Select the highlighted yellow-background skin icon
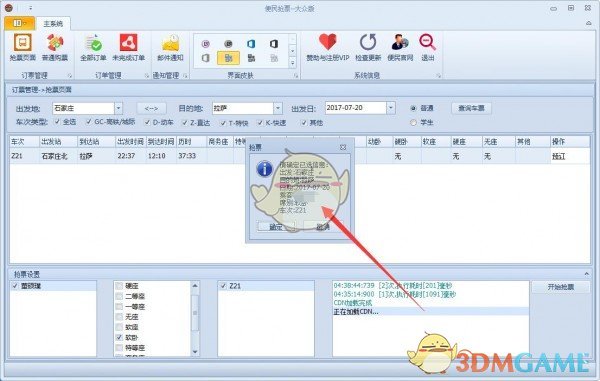 coord(228,58)
